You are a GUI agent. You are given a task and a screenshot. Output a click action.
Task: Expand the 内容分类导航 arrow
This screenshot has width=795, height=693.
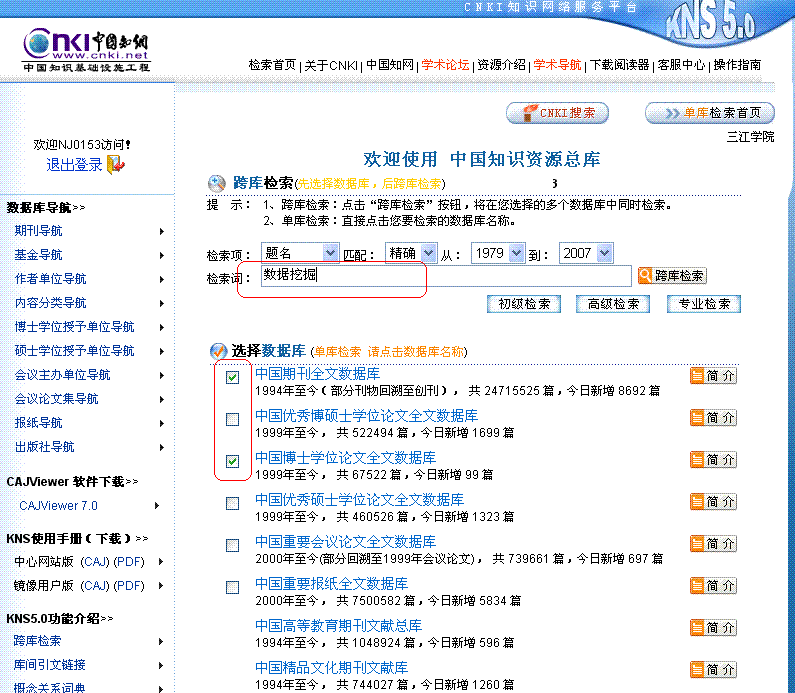pyautogui.click(x=162, y=304)
